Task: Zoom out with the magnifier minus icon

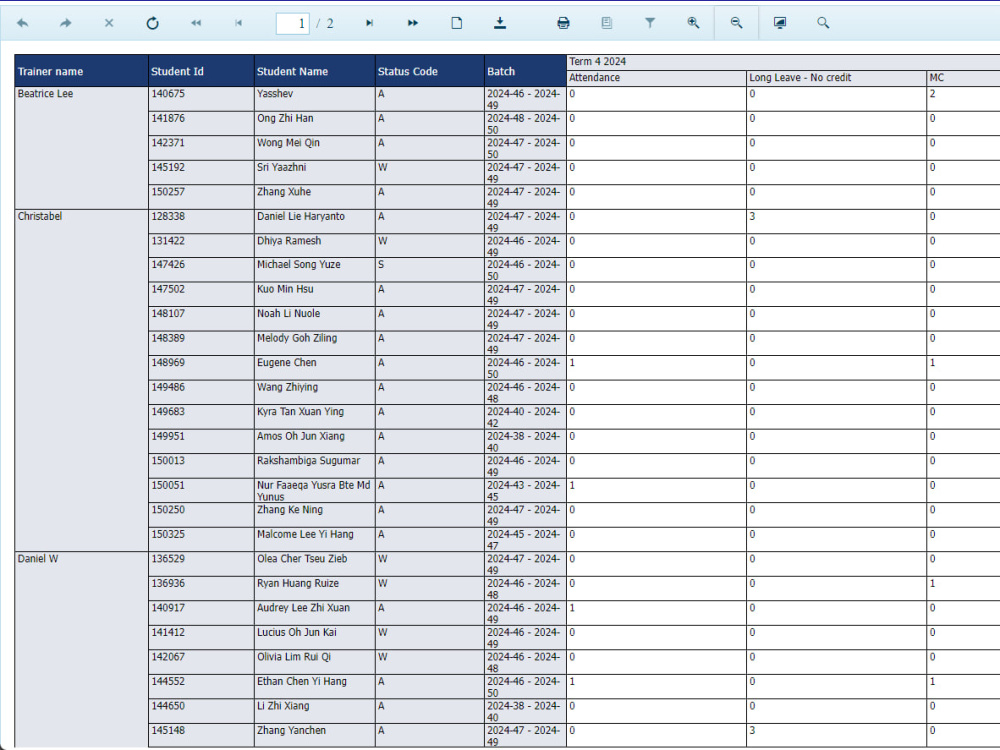Action: (737, 23)
